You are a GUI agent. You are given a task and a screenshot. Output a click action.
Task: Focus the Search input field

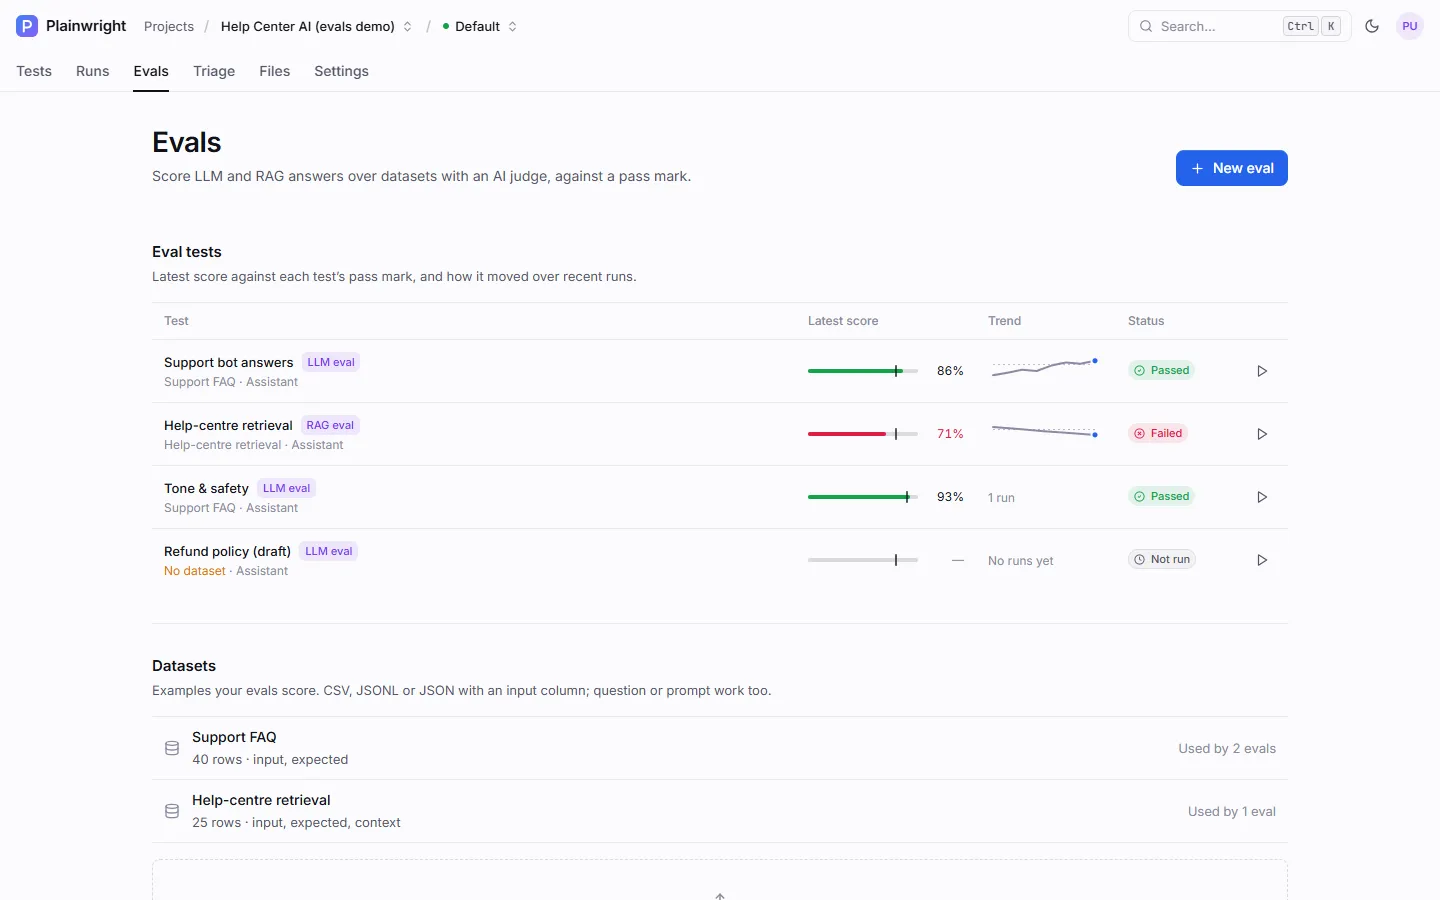(x=1239, y=26)
